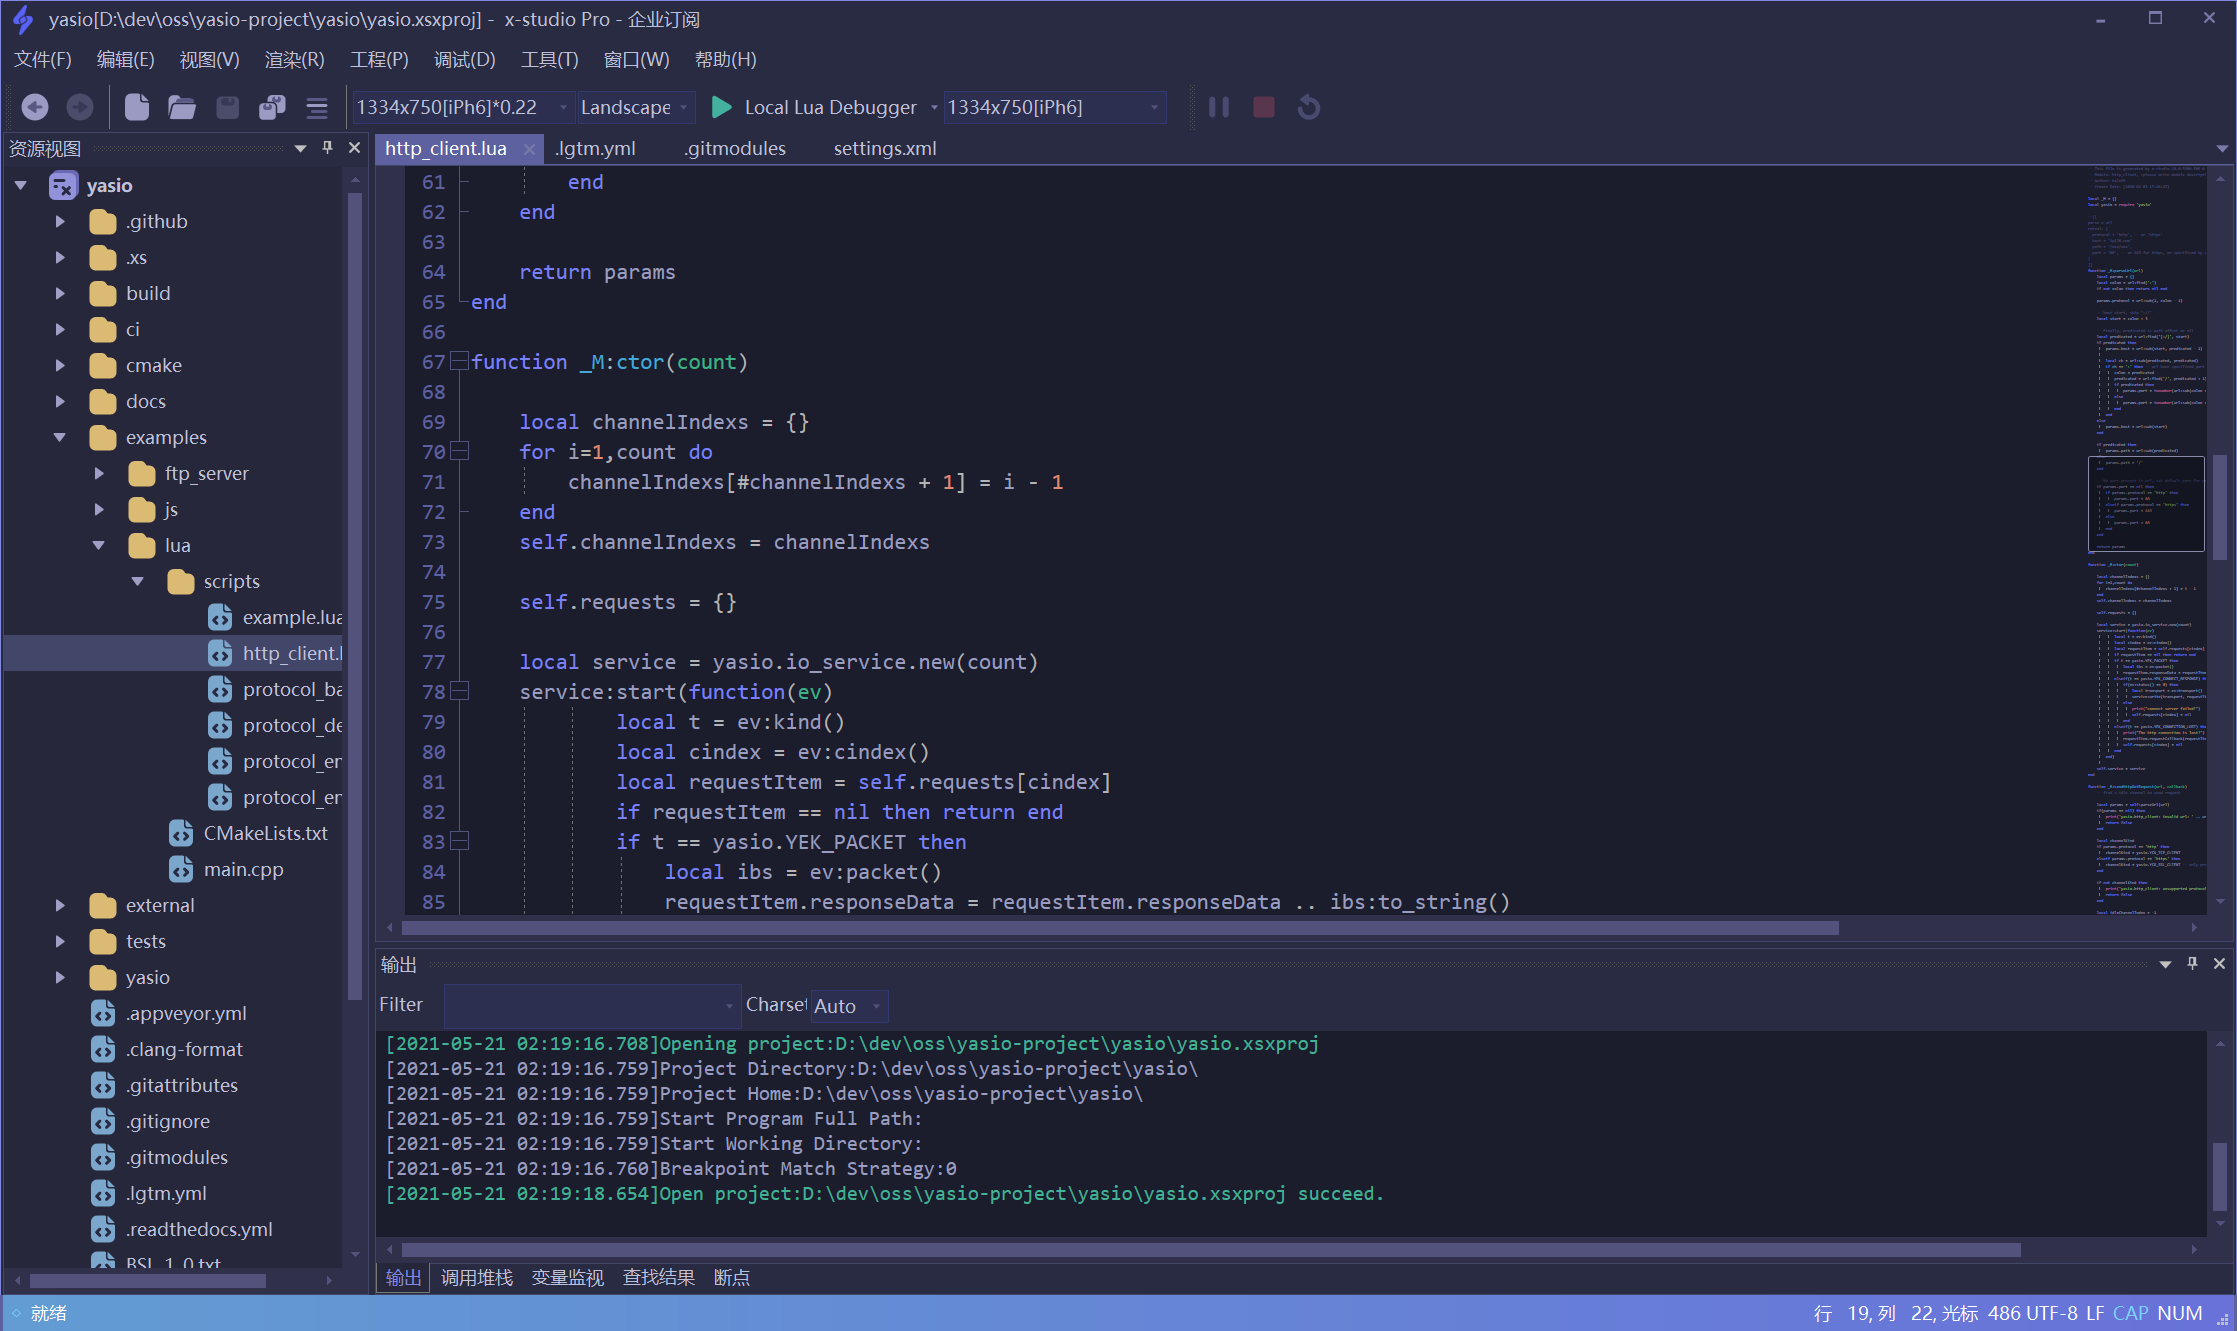Screen dimensions: 2237x1331
Task: Click the code minimap viewport thumbnail
Action: coord(2146,504)
